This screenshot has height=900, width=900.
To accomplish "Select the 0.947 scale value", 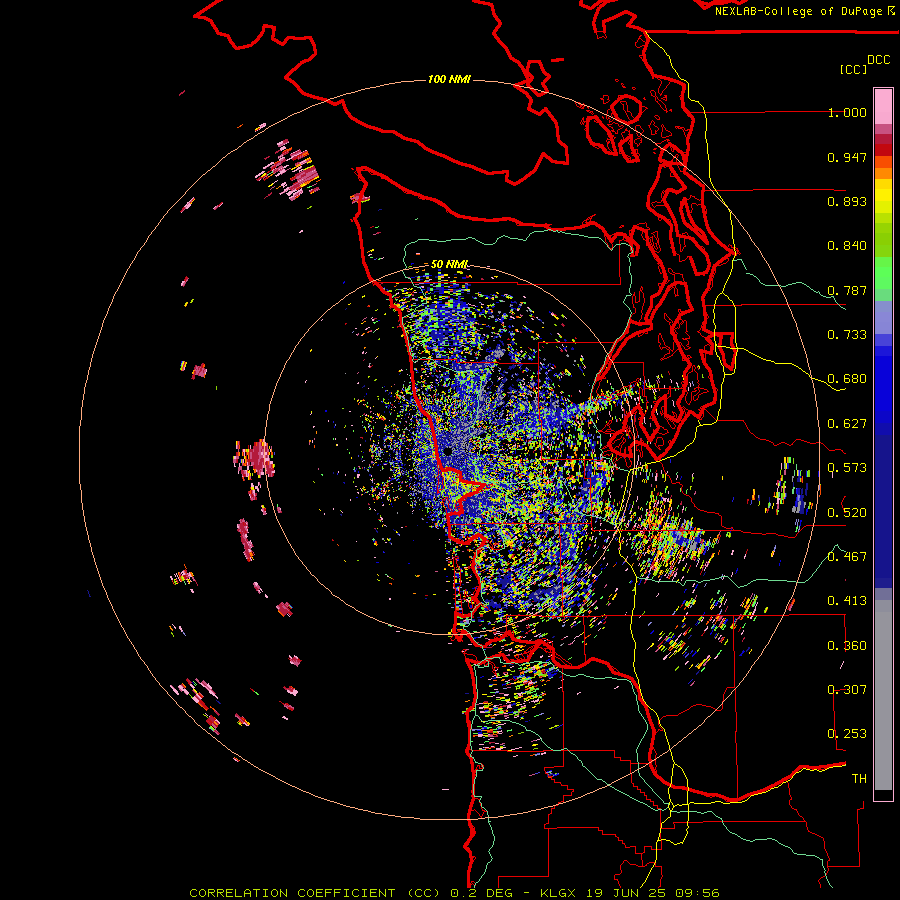I will click(x=847, y=157).
